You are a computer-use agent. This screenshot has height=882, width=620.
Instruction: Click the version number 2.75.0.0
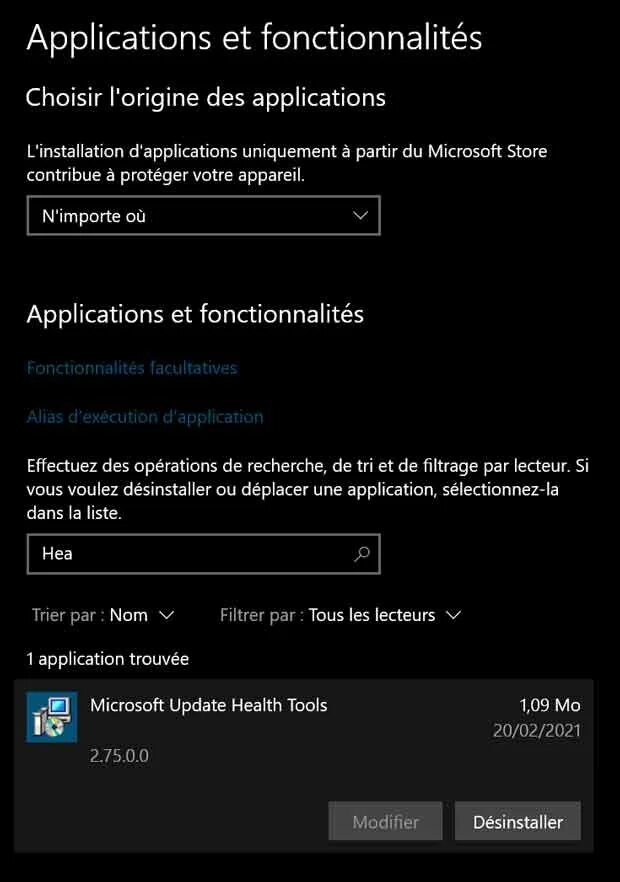(119, 755)
